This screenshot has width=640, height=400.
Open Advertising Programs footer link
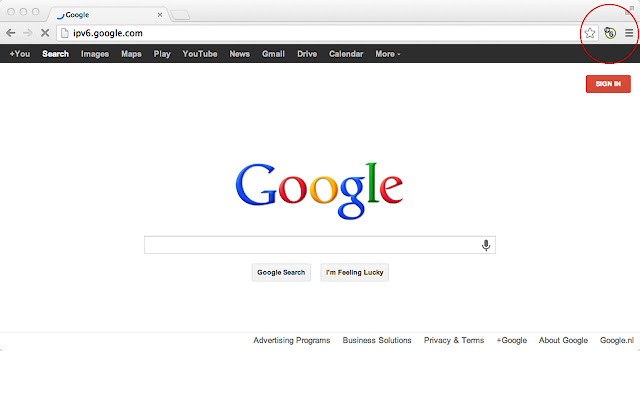[291, 340]
